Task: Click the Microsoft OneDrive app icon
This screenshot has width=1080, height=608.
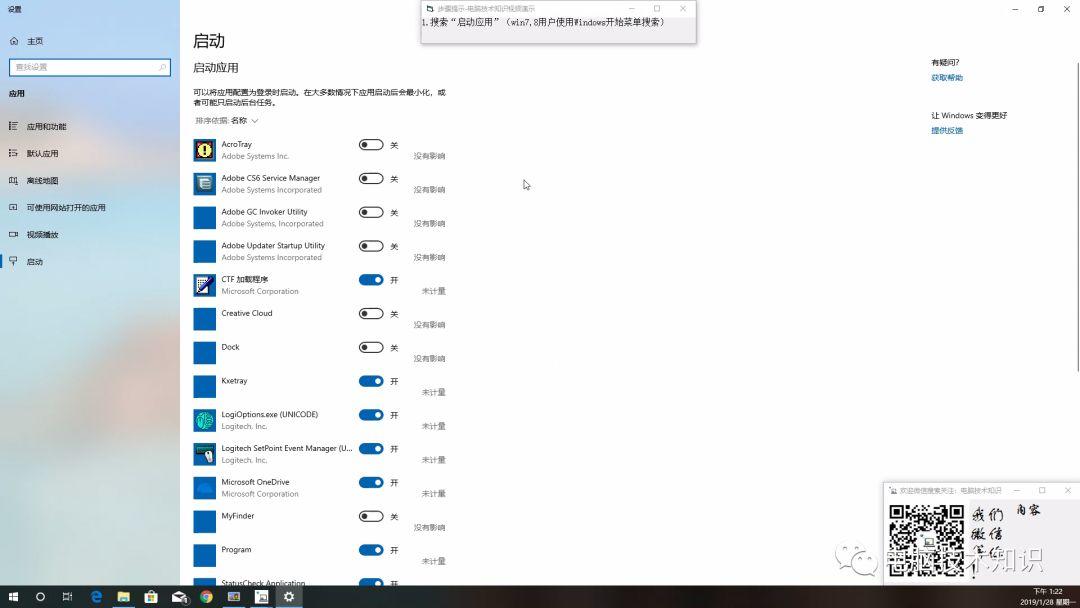Action: [205, 488]
